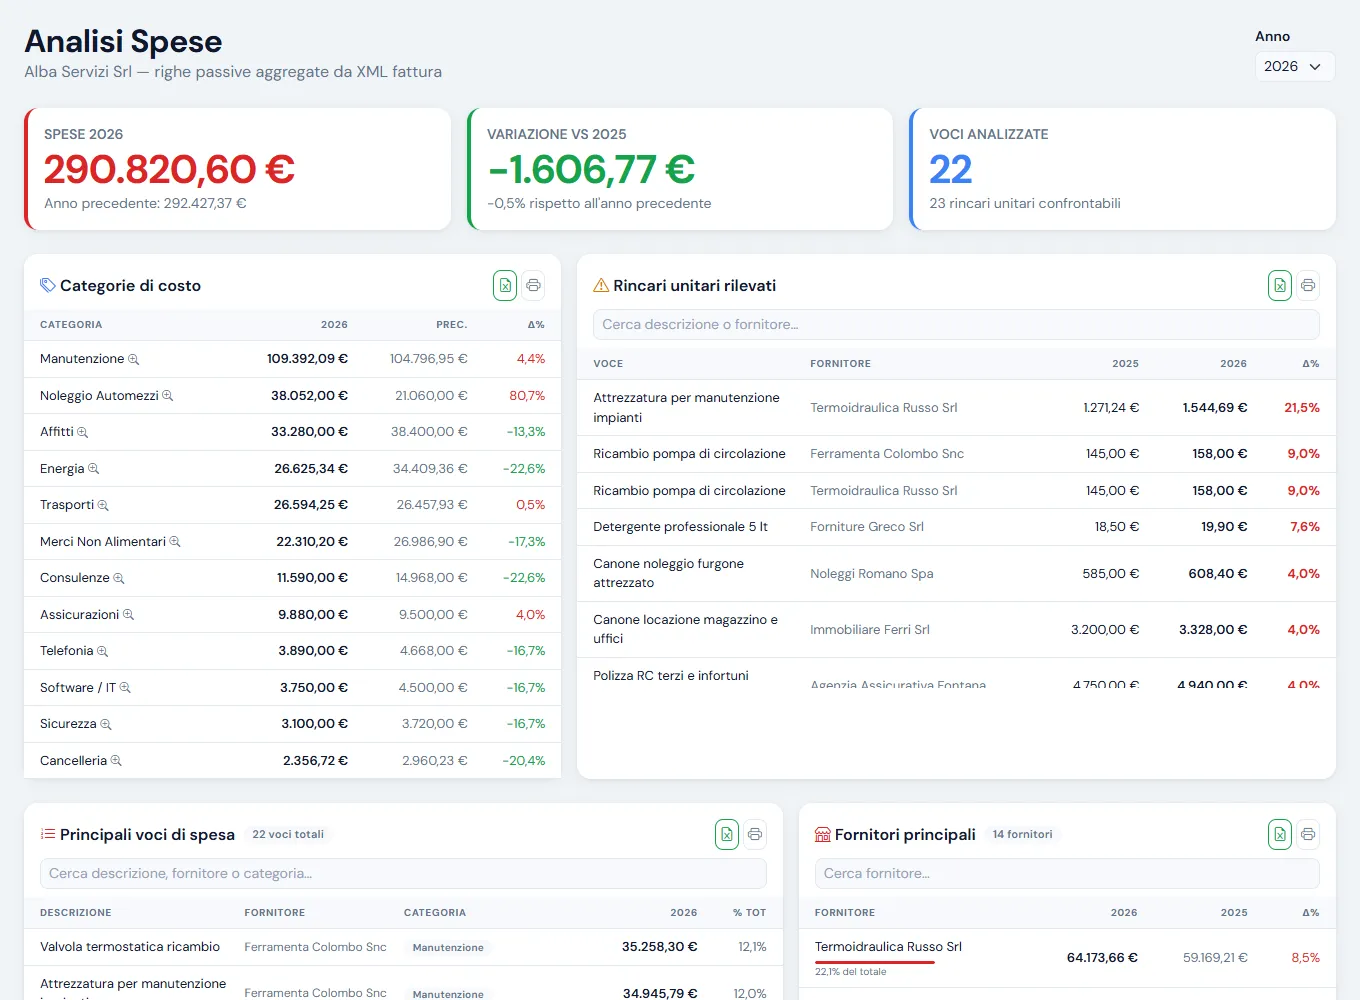The image size is (1360, 1000).
Task: Open Trasporti category detail magnifier
Action: (103, 505)
